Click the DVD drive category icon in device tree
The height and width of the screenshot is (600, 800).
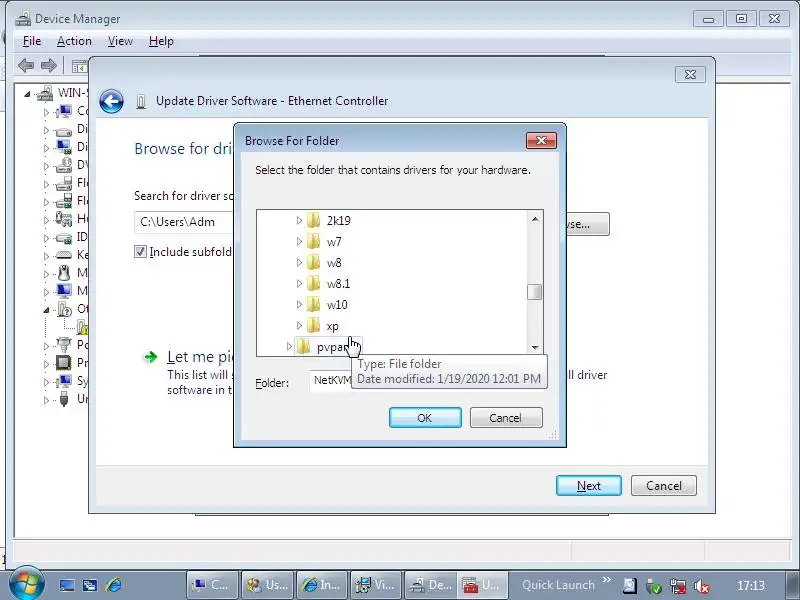[x=64, y=165]
